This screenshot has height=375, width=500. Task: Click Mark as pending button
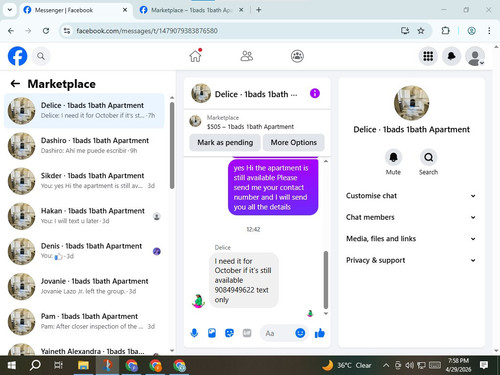click(x=225, y=142)
